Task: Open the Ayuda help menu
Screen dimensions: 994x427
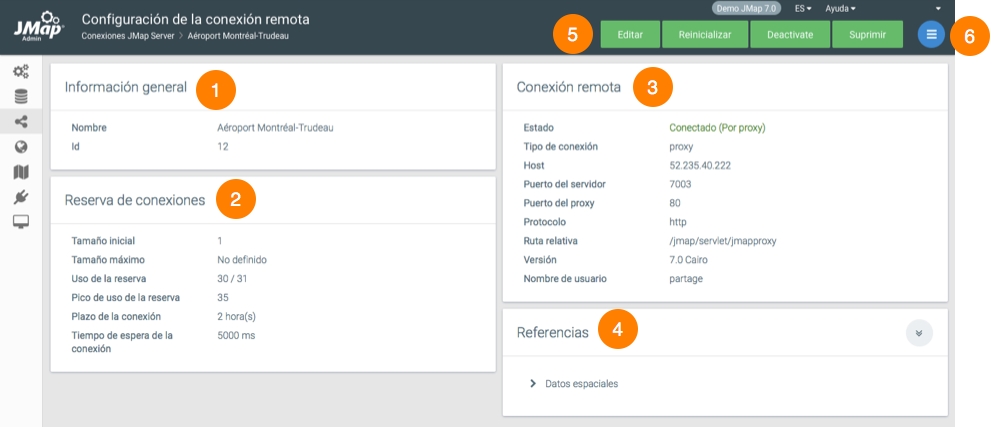Action: click(x=840, y=8)
